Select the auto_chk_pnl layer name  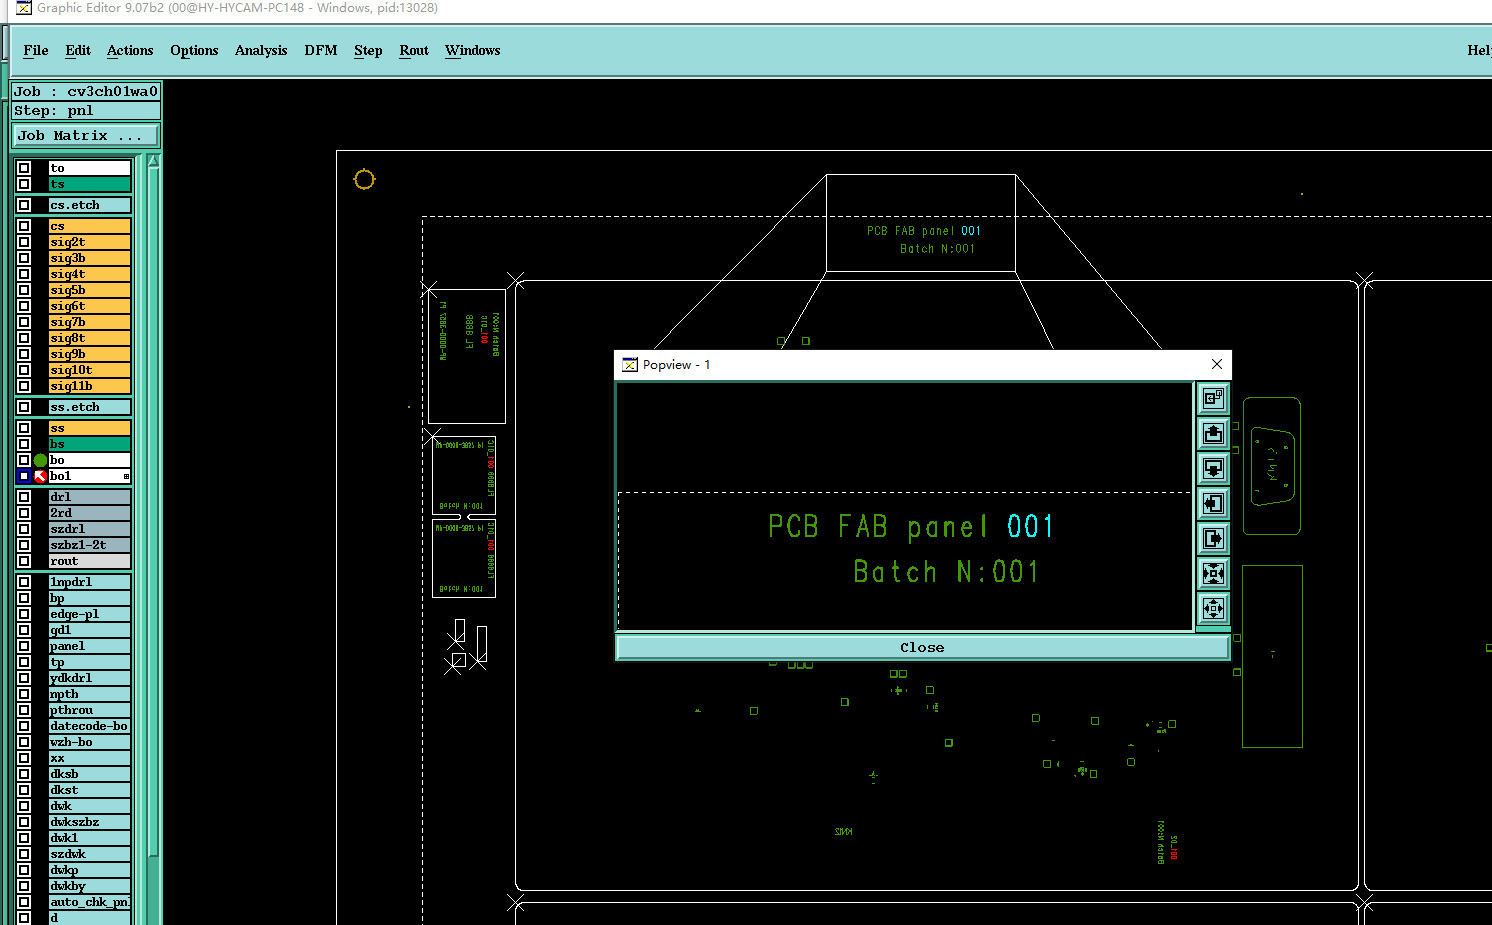pos(90,902)
